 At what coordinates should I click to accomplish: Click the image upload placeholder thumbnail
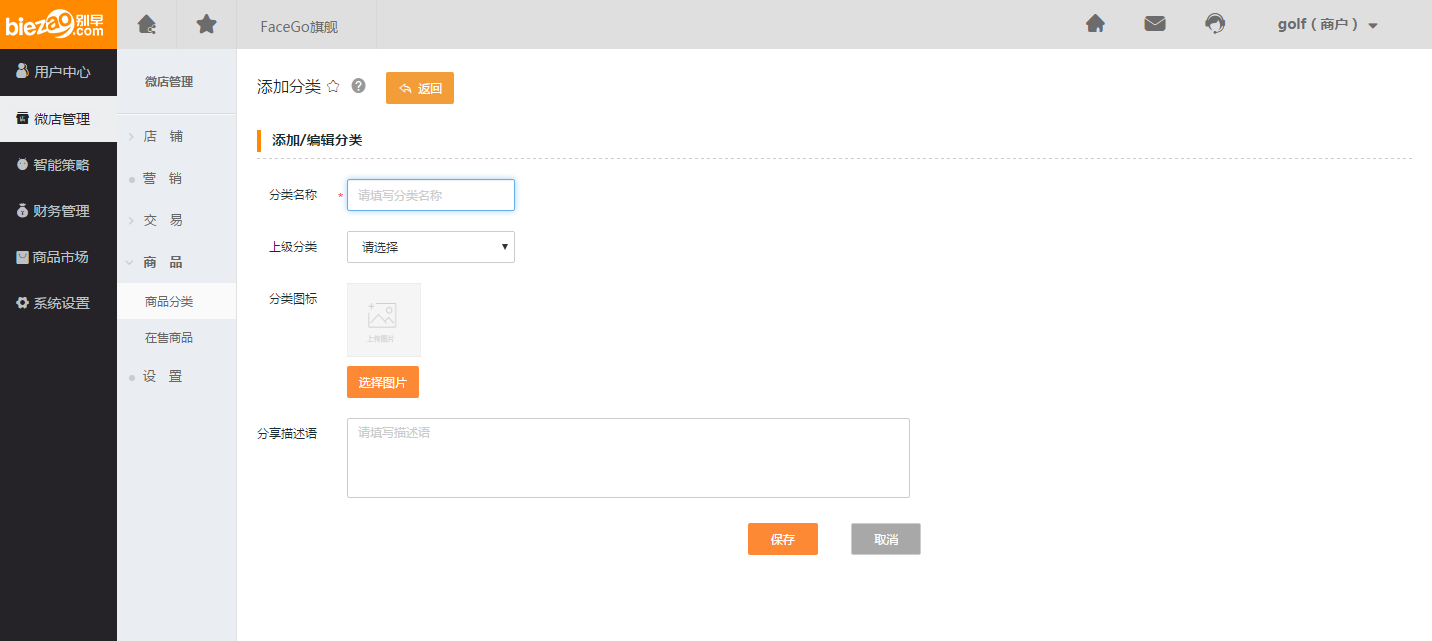pyautogui.click(x=383, y=320)
